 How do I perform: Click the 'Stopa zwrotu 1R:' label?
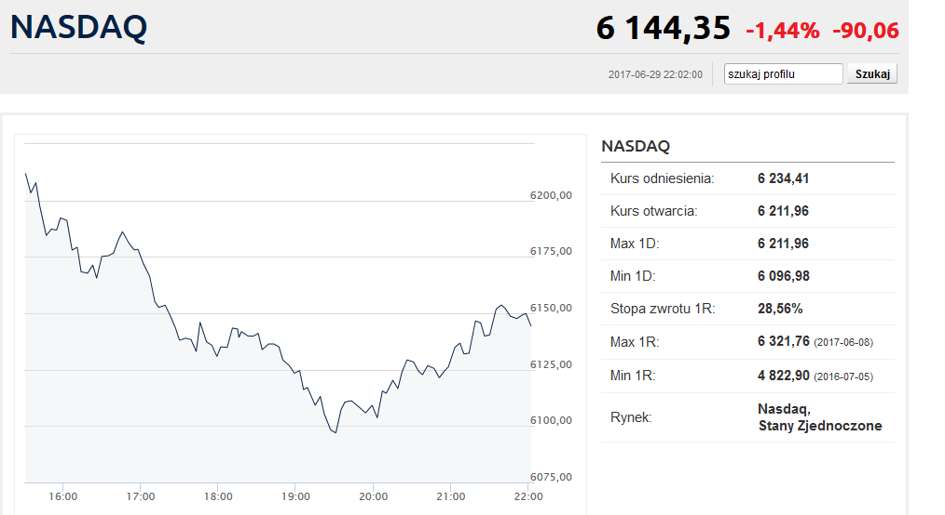coord(662,308)
